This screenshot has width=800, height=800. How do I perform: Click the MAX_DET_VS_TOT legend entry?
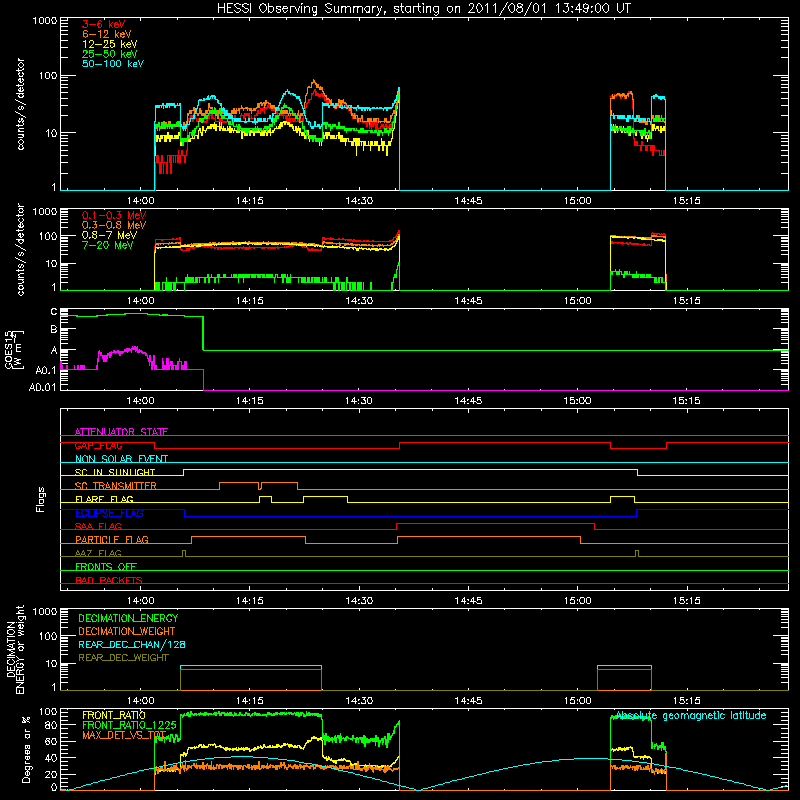coord(124,735)
